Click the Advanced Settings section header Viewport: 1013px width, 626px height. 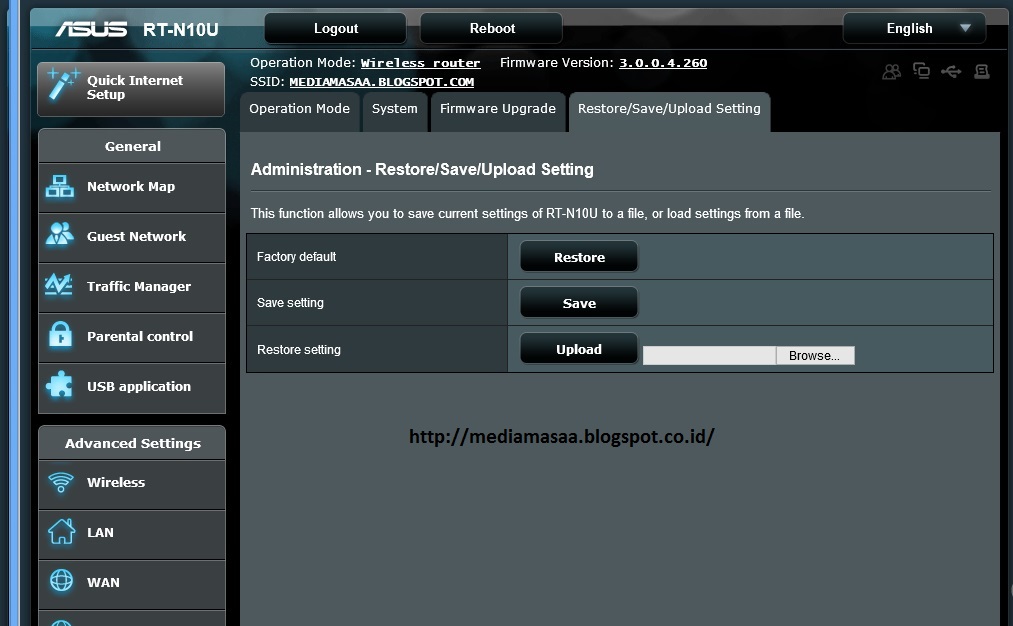[132, 443]
